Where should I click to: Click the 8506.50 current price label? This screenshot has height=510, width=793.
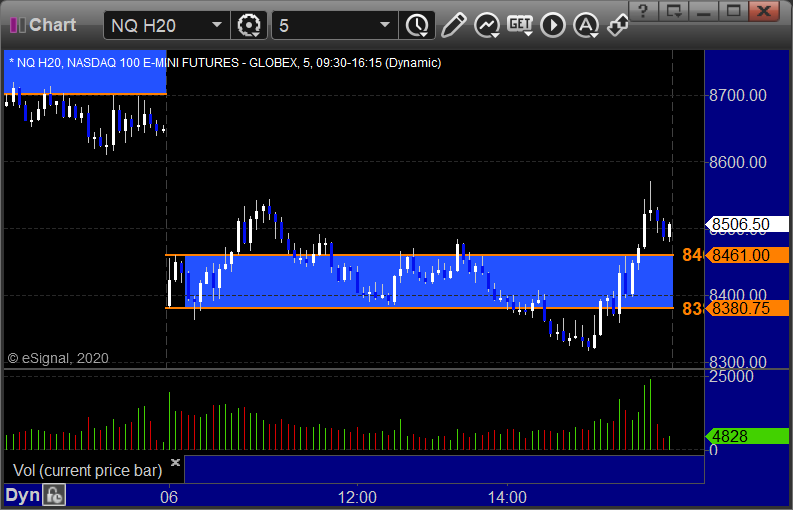(x=747, y=224)
